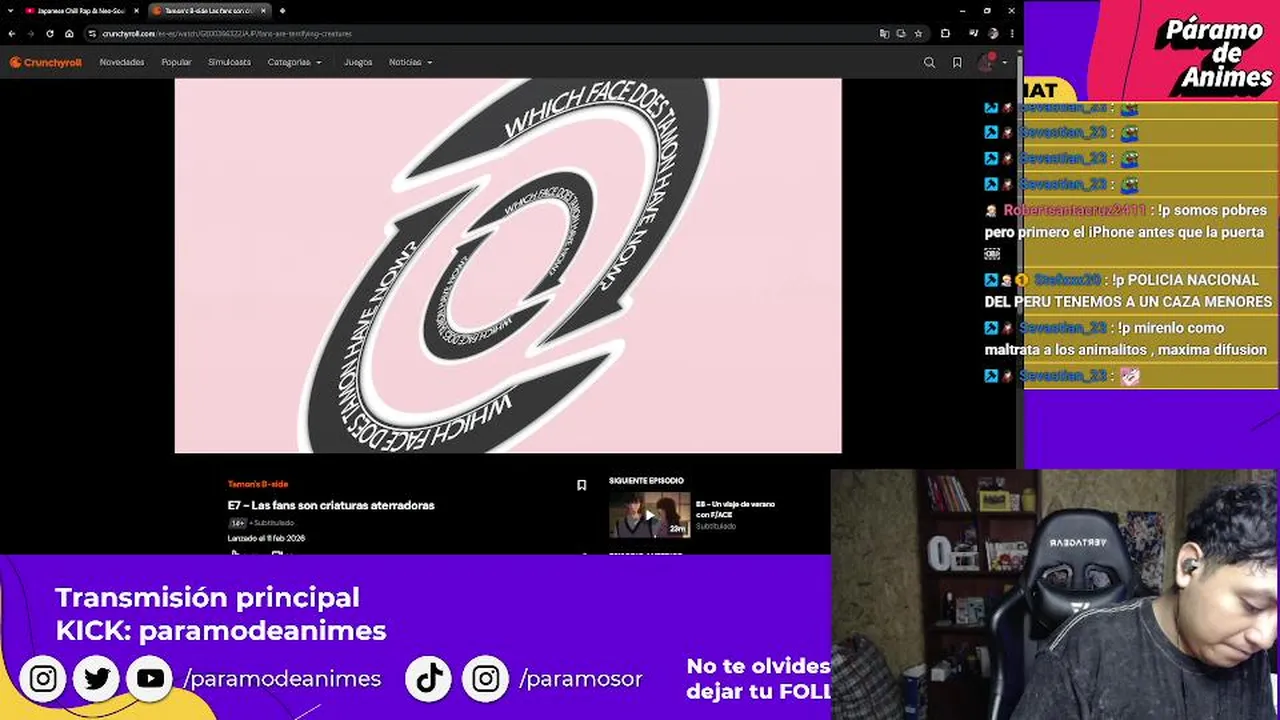Click the 'SIGUIENTE EPISODIO' heading
1280x720 pixels.
point(646,481)
